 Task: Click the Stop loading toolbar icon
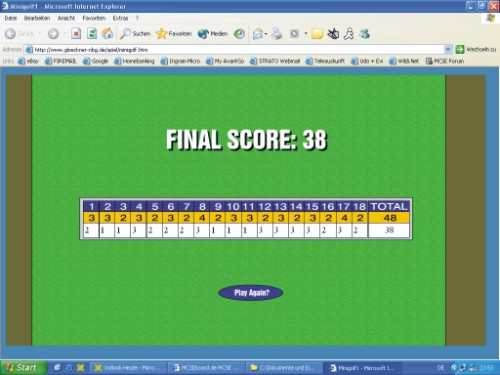pyautogui.click(x=76, y=34)
